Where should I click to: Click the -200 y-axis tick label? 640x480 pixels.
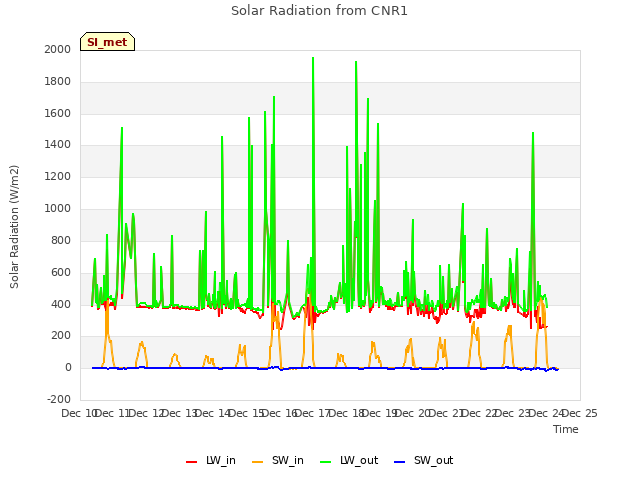pyautogui.click(x=59, y=400)
